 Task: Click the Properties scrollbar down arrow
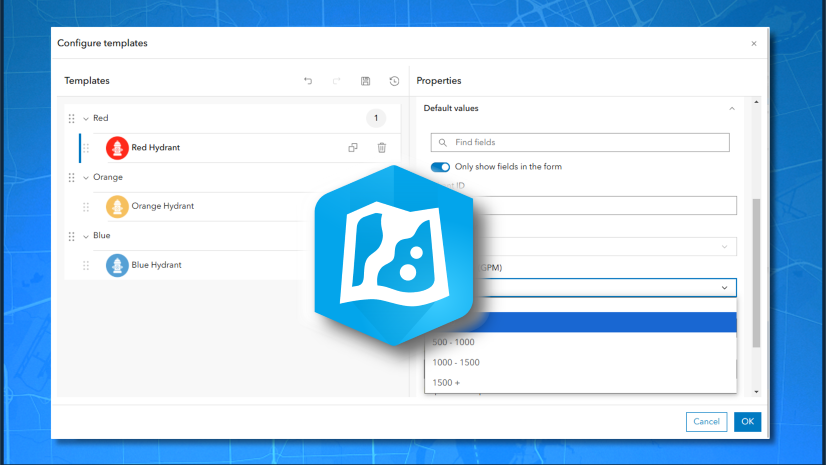tap(756, 392)
